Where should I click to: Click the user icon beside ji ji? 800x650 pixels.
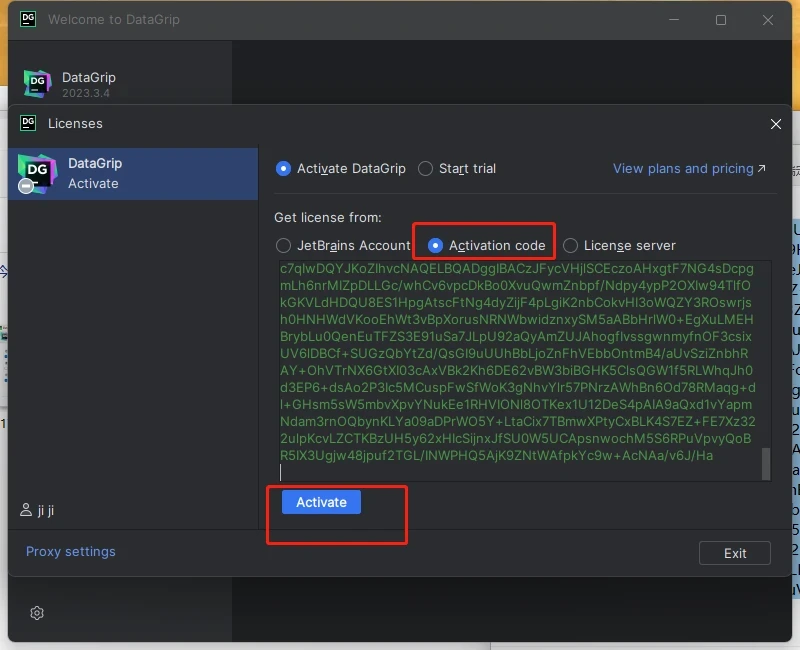pos(26,510)
